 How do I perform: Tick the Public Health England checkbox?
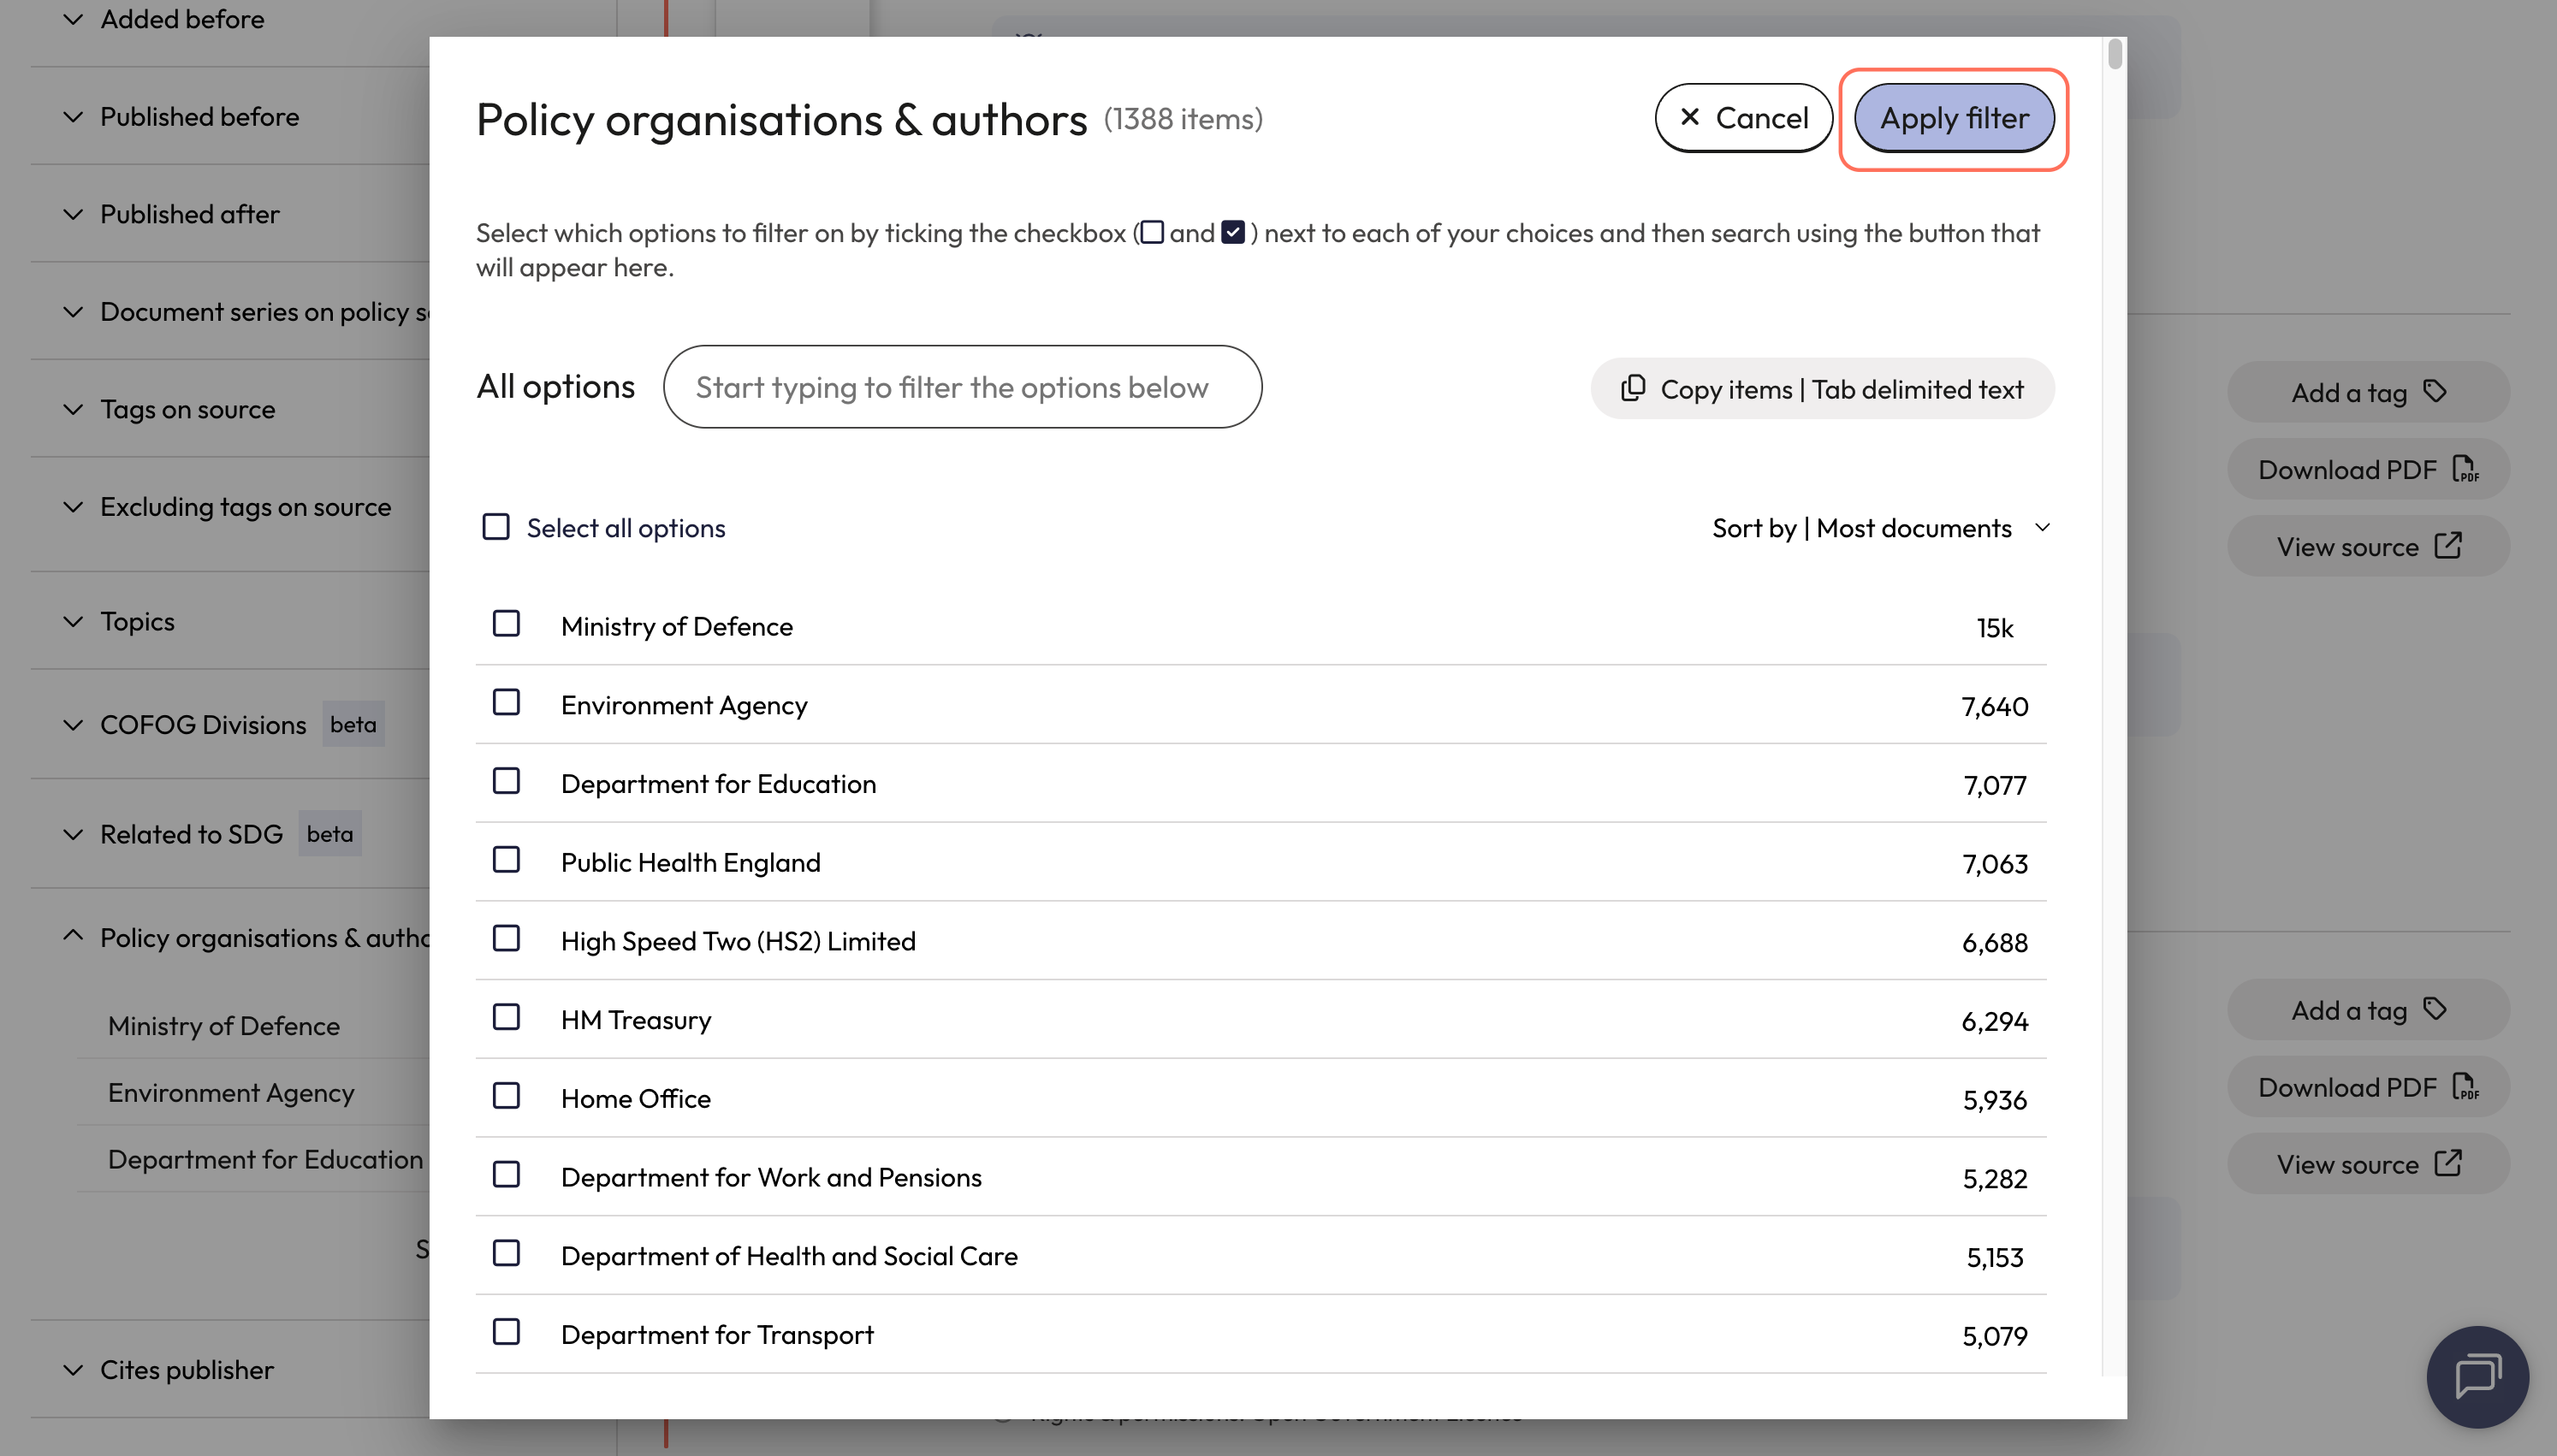506,860
